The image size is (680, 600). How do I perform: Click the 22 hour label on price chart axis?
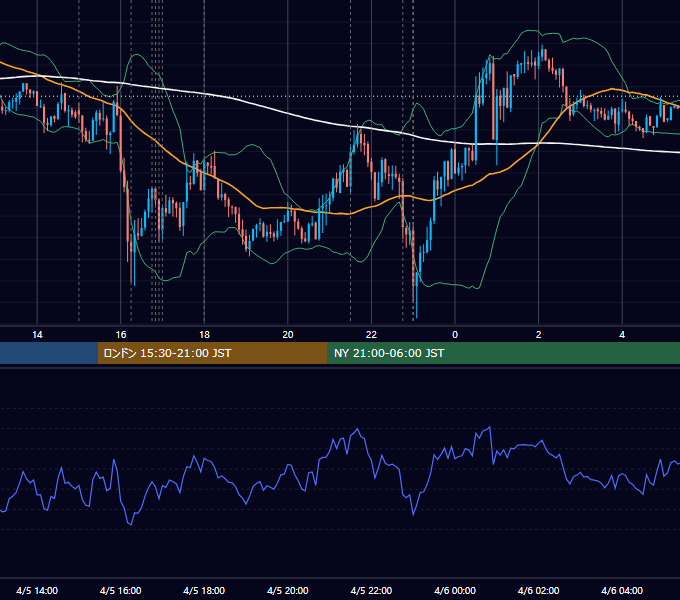point(371,335)
